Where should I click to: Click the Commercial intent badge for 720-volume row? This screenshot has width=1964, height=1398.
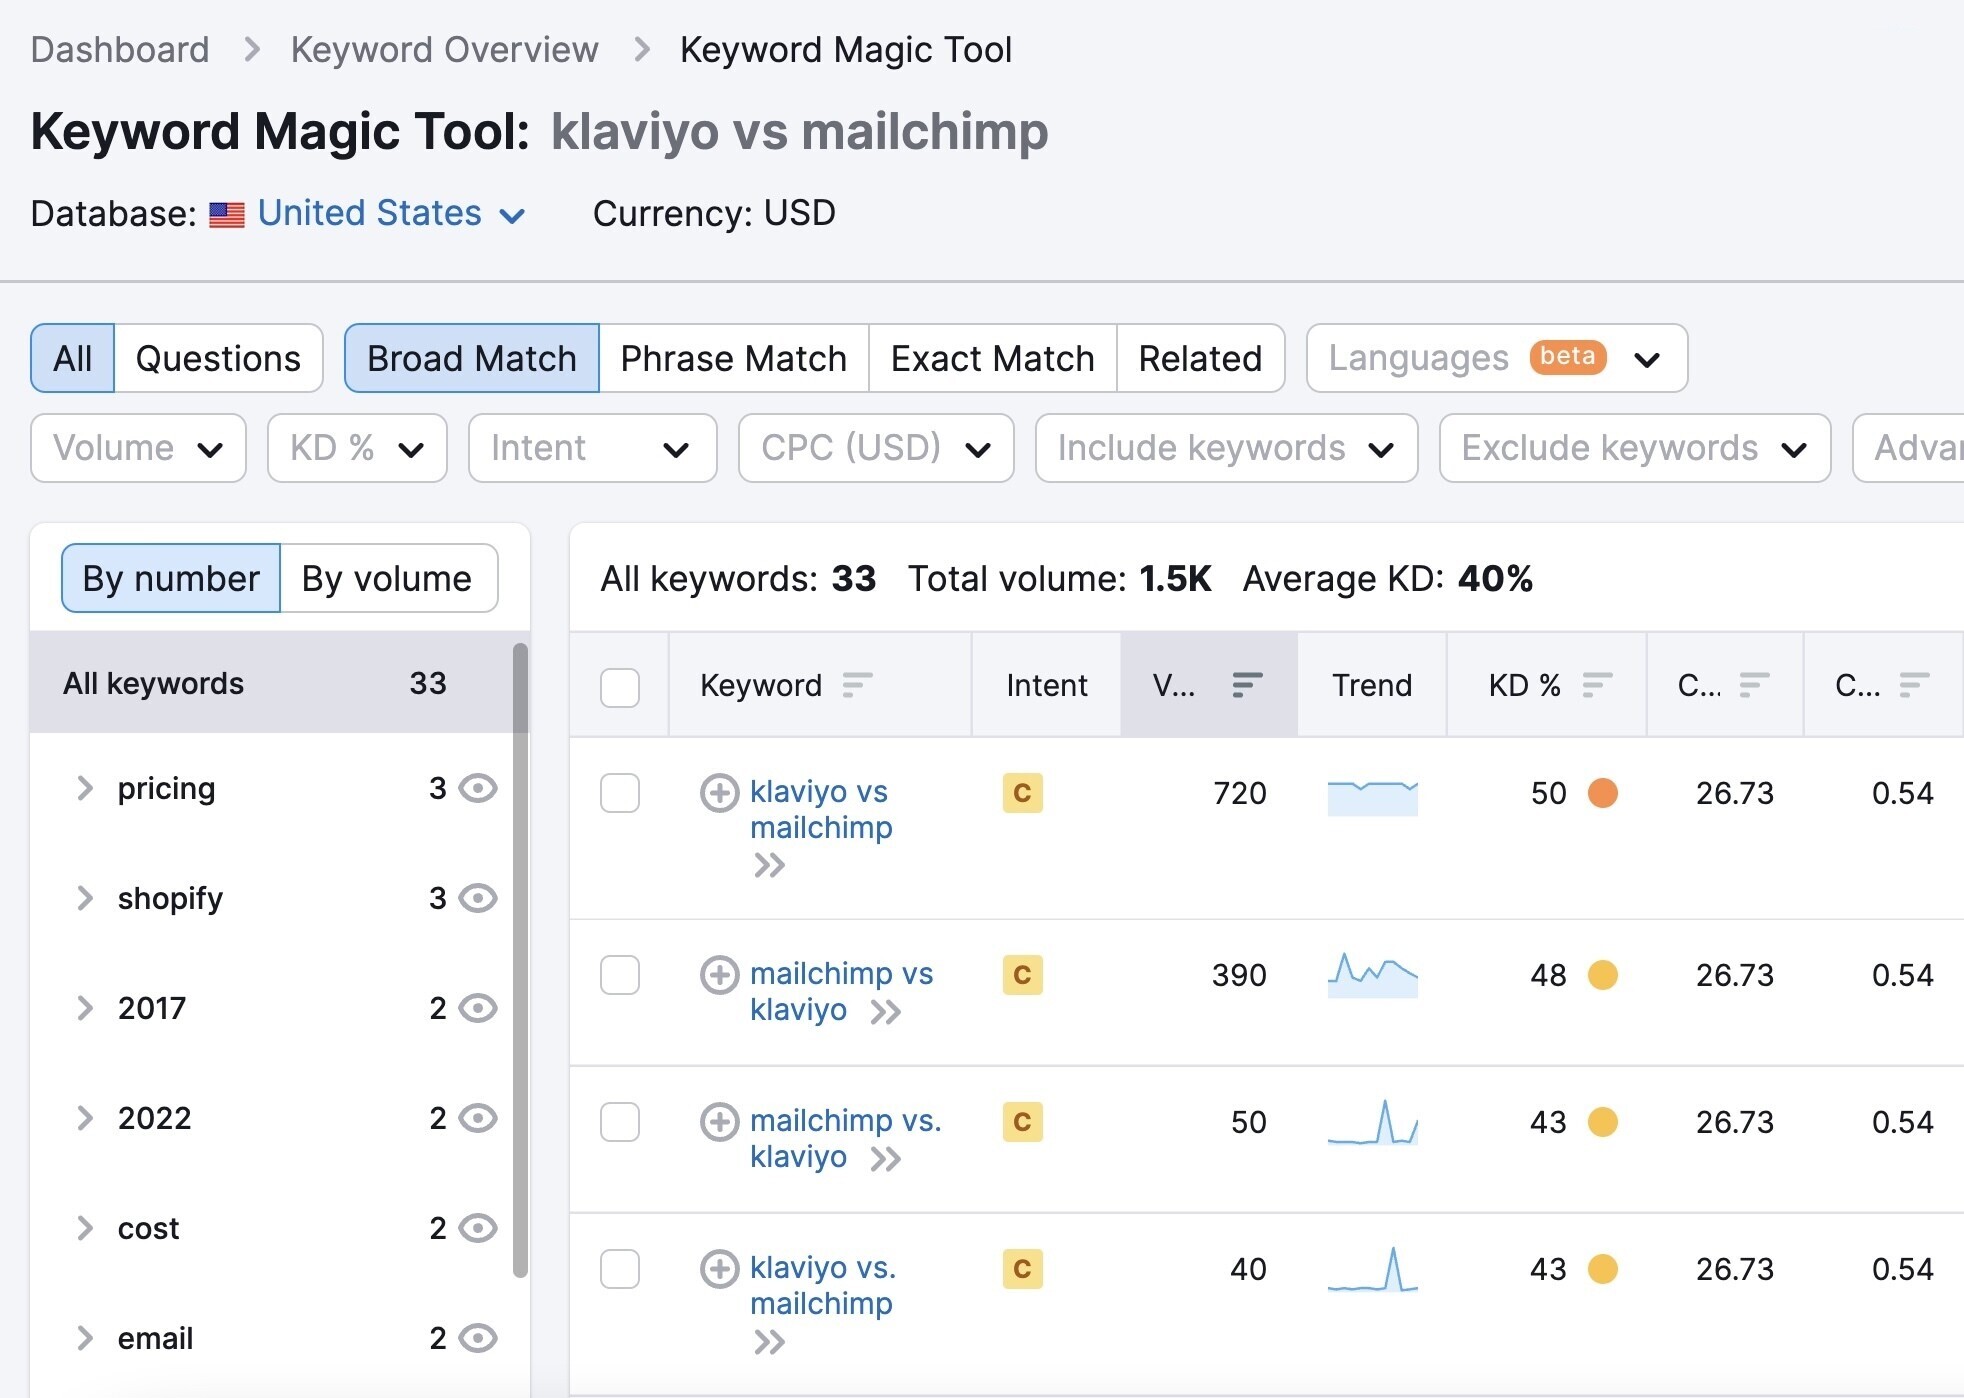pos(1022,793)
